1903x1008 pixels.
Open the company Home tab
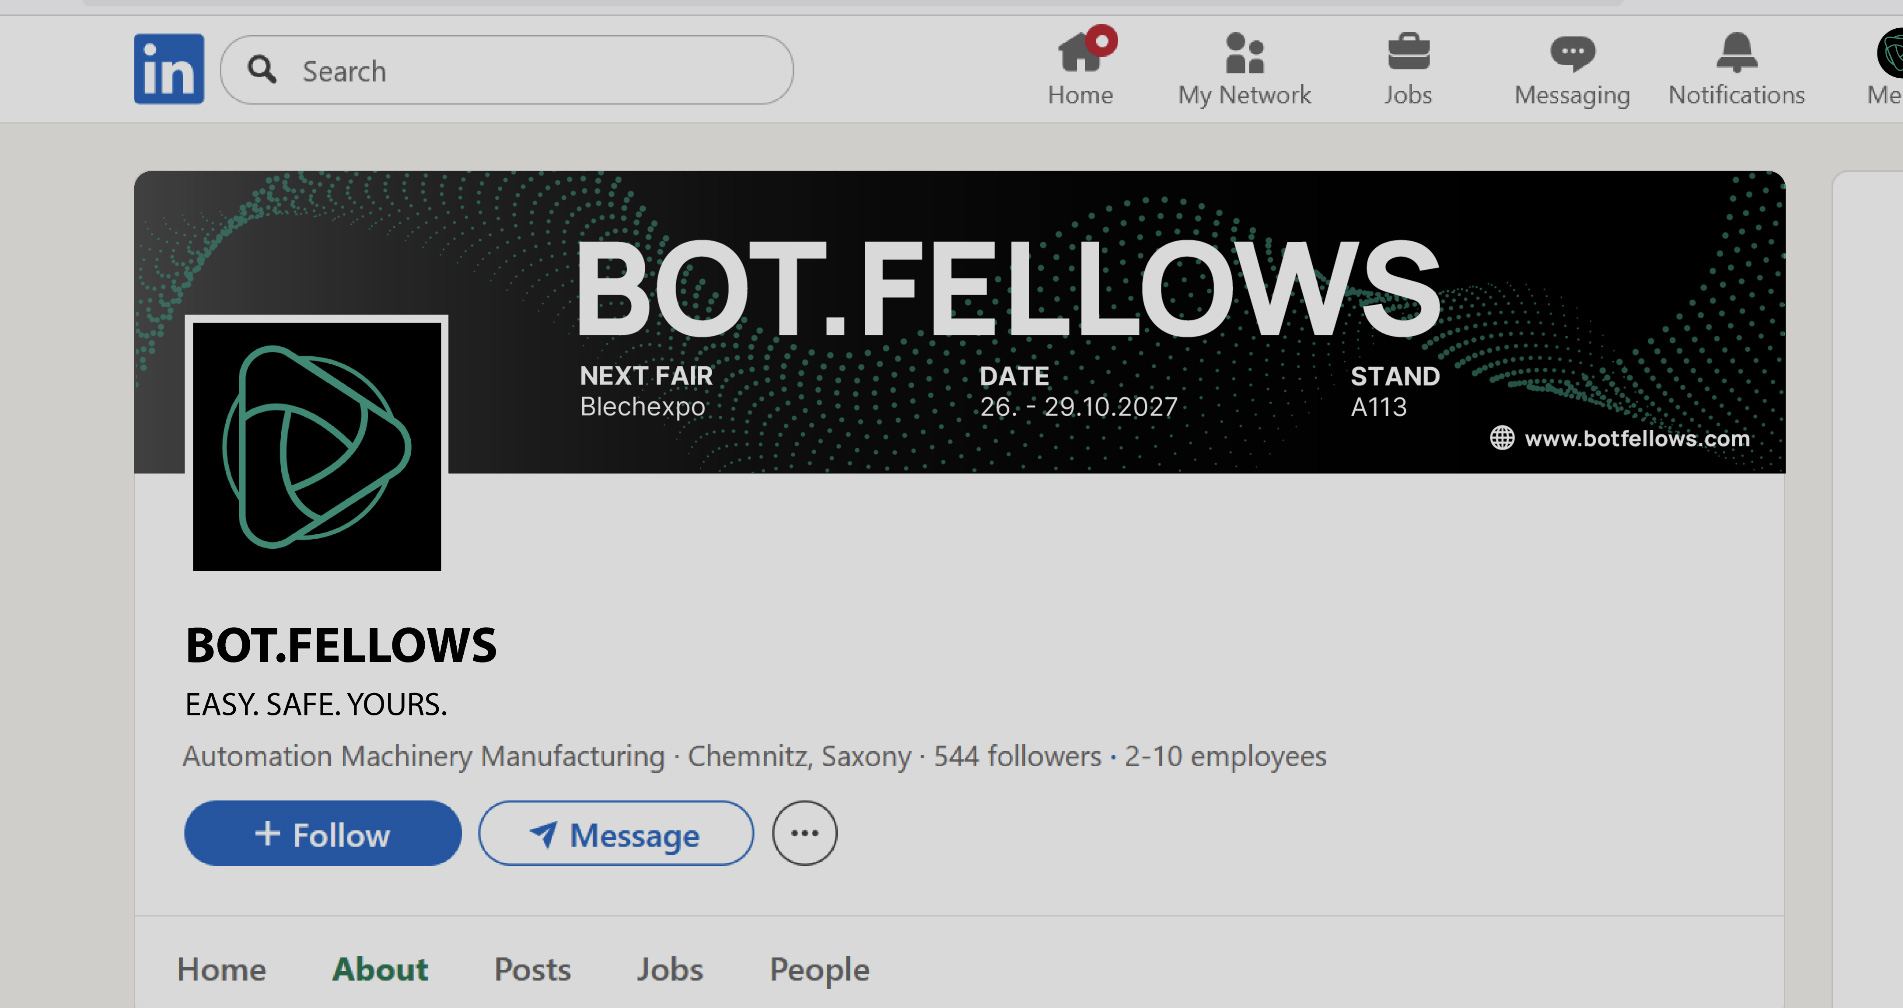[221, 969]
